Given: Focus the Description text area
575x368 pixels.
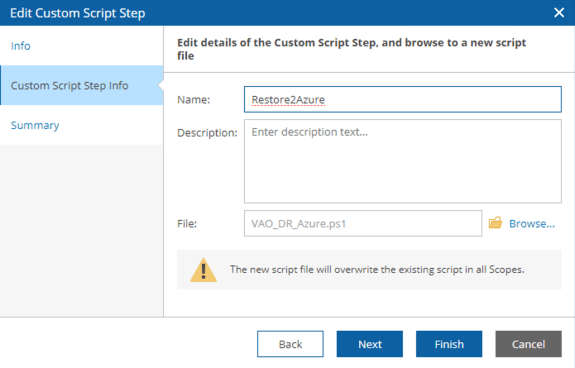Looking at the screenshot, I should [x=403, y=161].
